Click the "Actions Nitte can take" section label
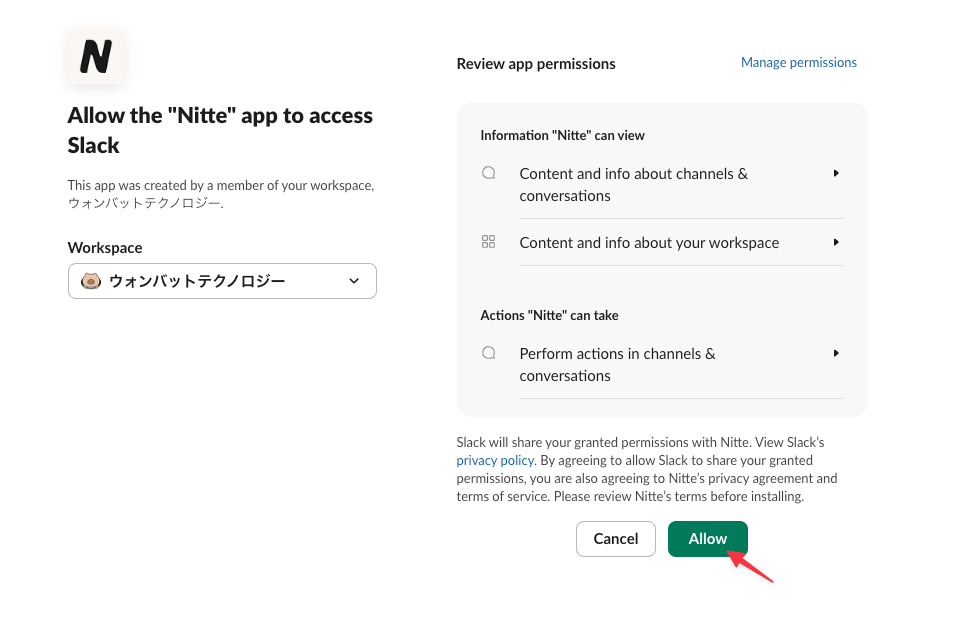Screen dimensions: 976x618 pos(549,315)
